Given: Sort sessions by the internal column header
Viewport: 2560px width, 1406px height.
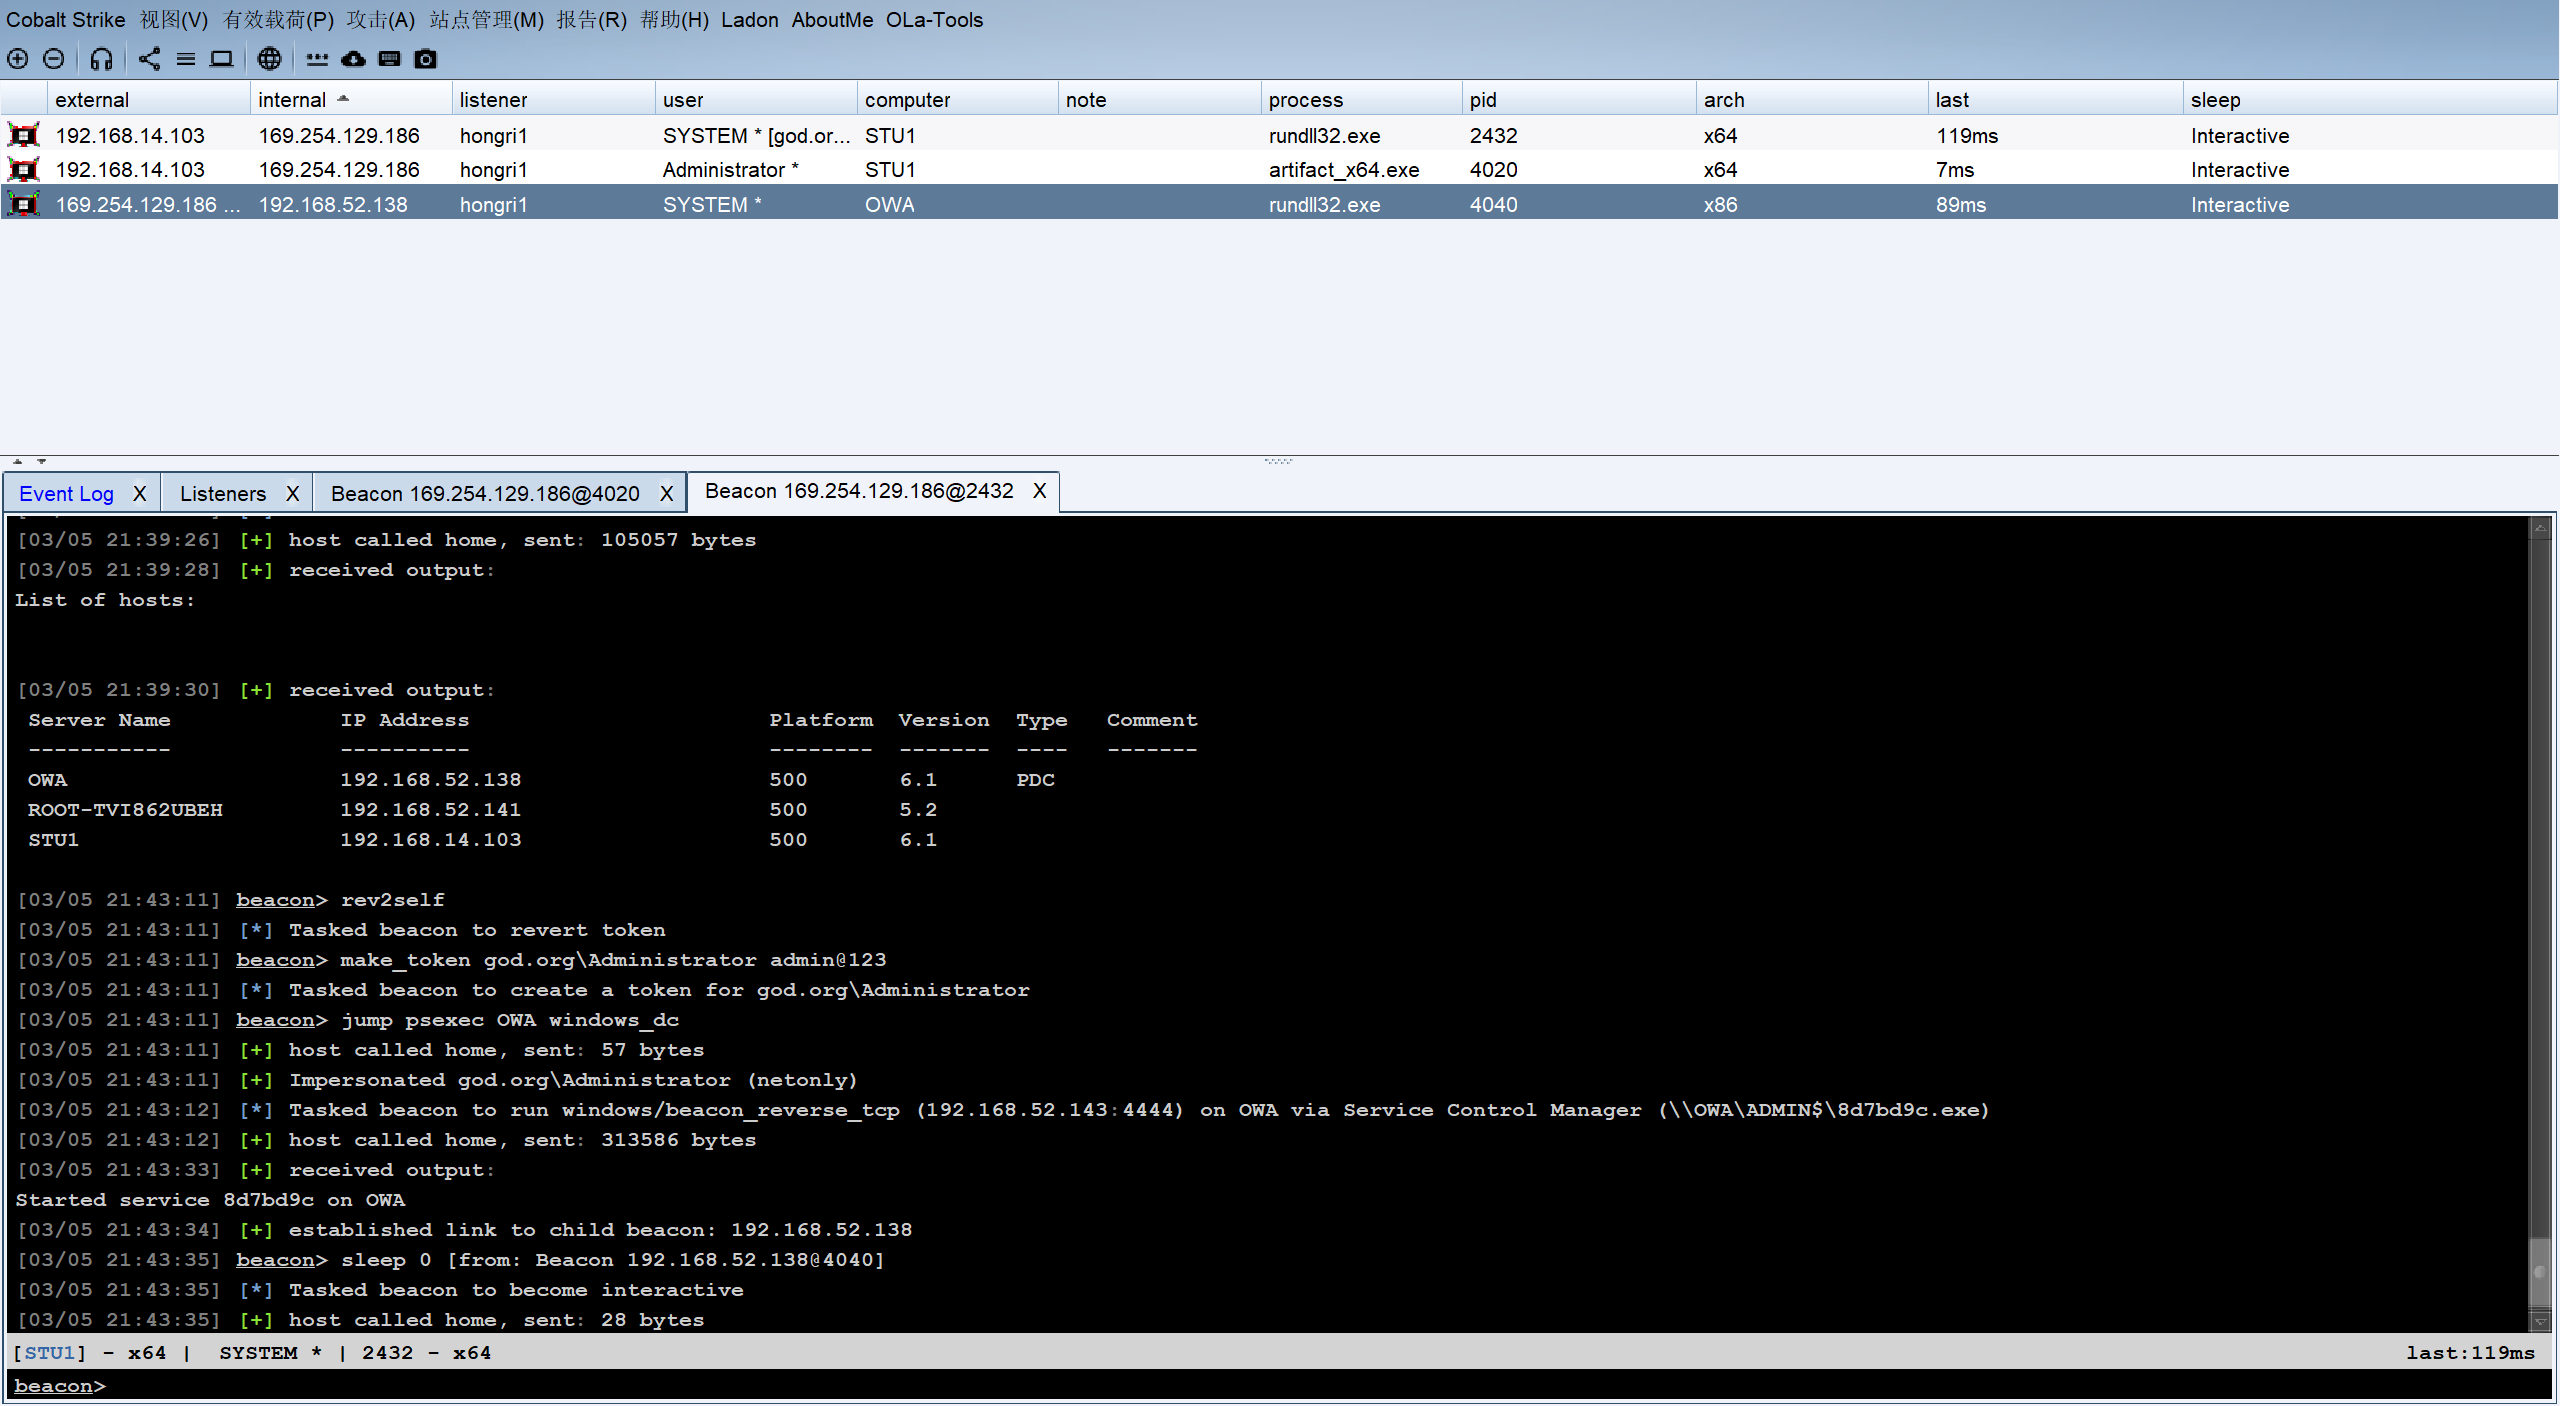Looking at the screenshot, I should 292,100.
